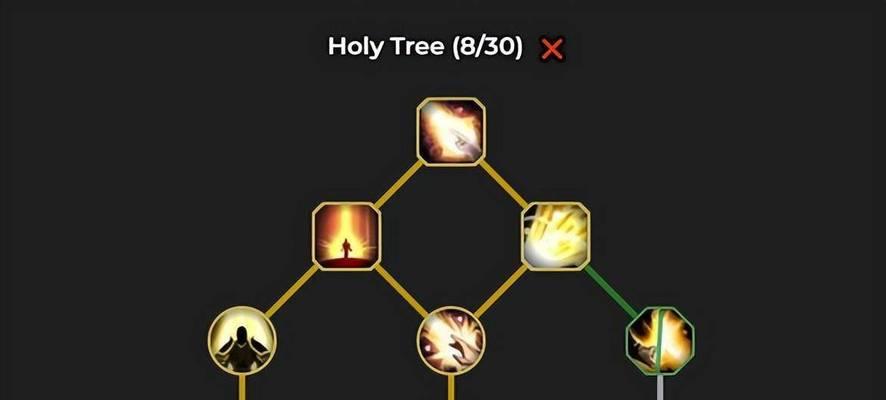Reset Holy Tree using the red X
Image resolution: width=886 pixels, height=400 pixels.
click(x=552, y=49)
